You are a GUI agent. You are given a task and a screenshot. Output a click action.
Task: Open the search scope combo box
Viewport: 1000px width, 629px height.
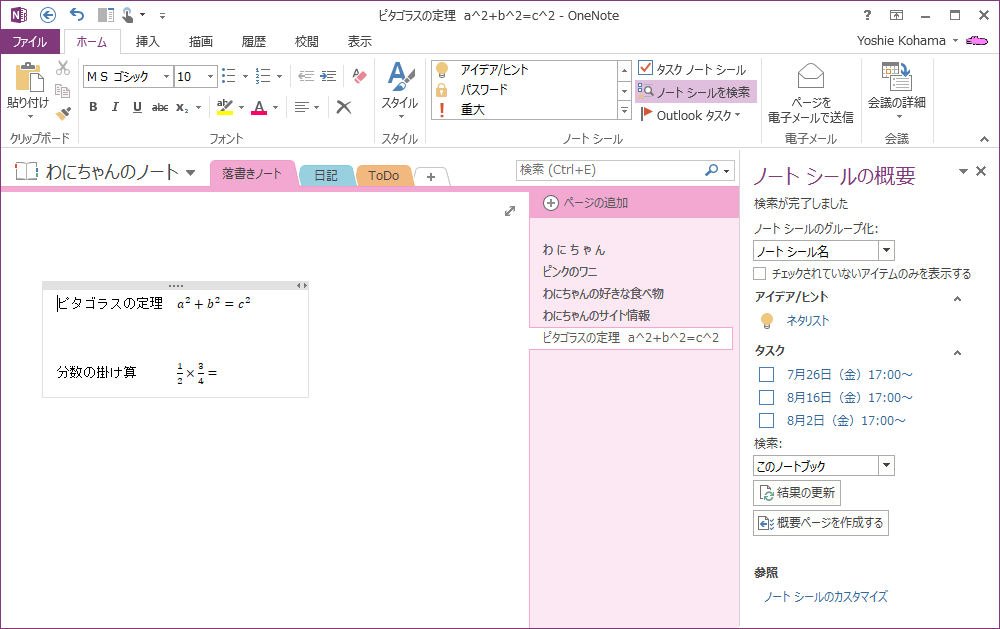pyautogui.click(x=824, y=466)
